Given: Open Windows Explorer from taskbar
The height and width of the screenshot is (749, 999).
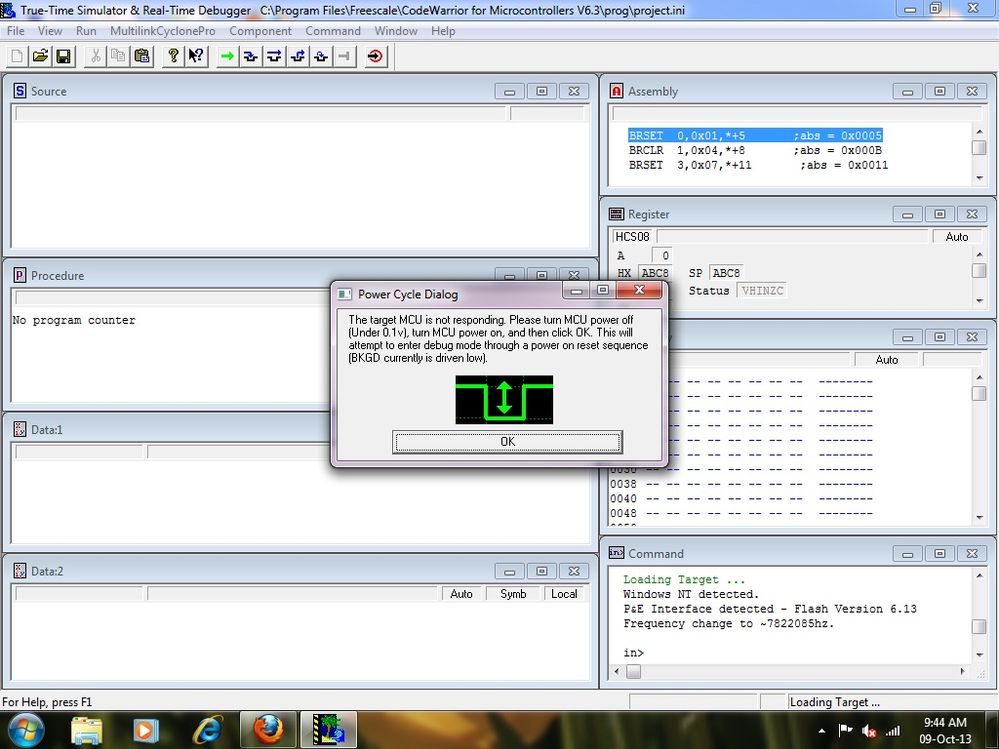Looking at the screenshot, I should 87,730.
